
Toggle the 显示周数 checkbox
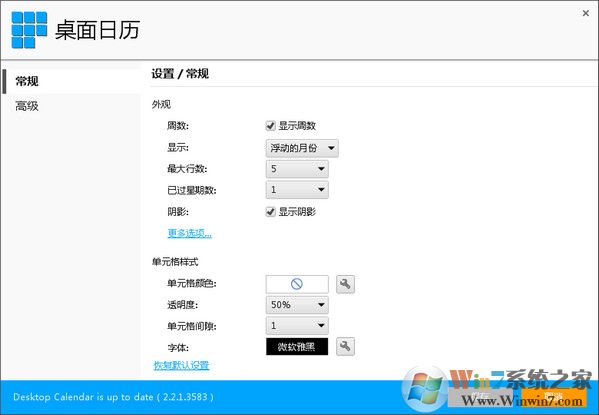coord(270,126)
